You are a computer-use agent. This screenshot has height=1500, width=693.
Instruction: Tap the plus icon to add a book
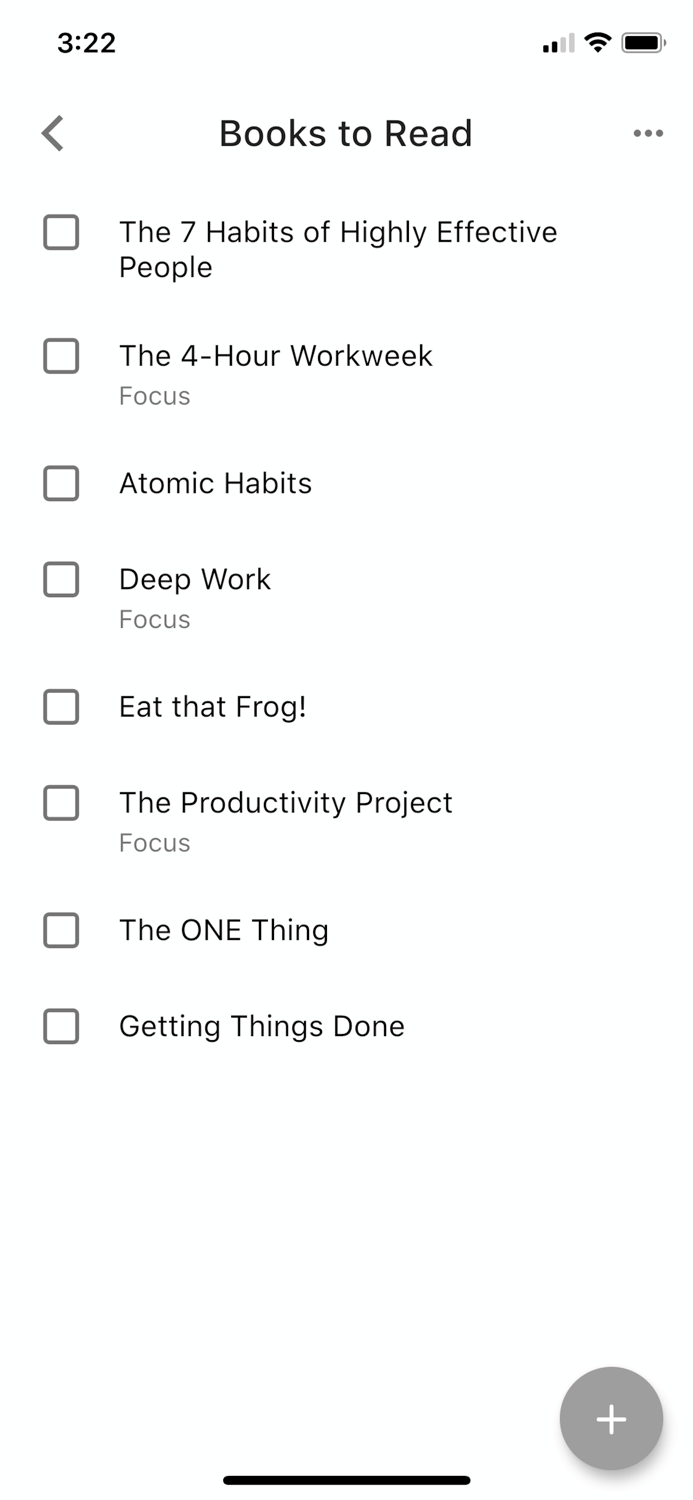pyautogui.click(x=611, y=1419)
